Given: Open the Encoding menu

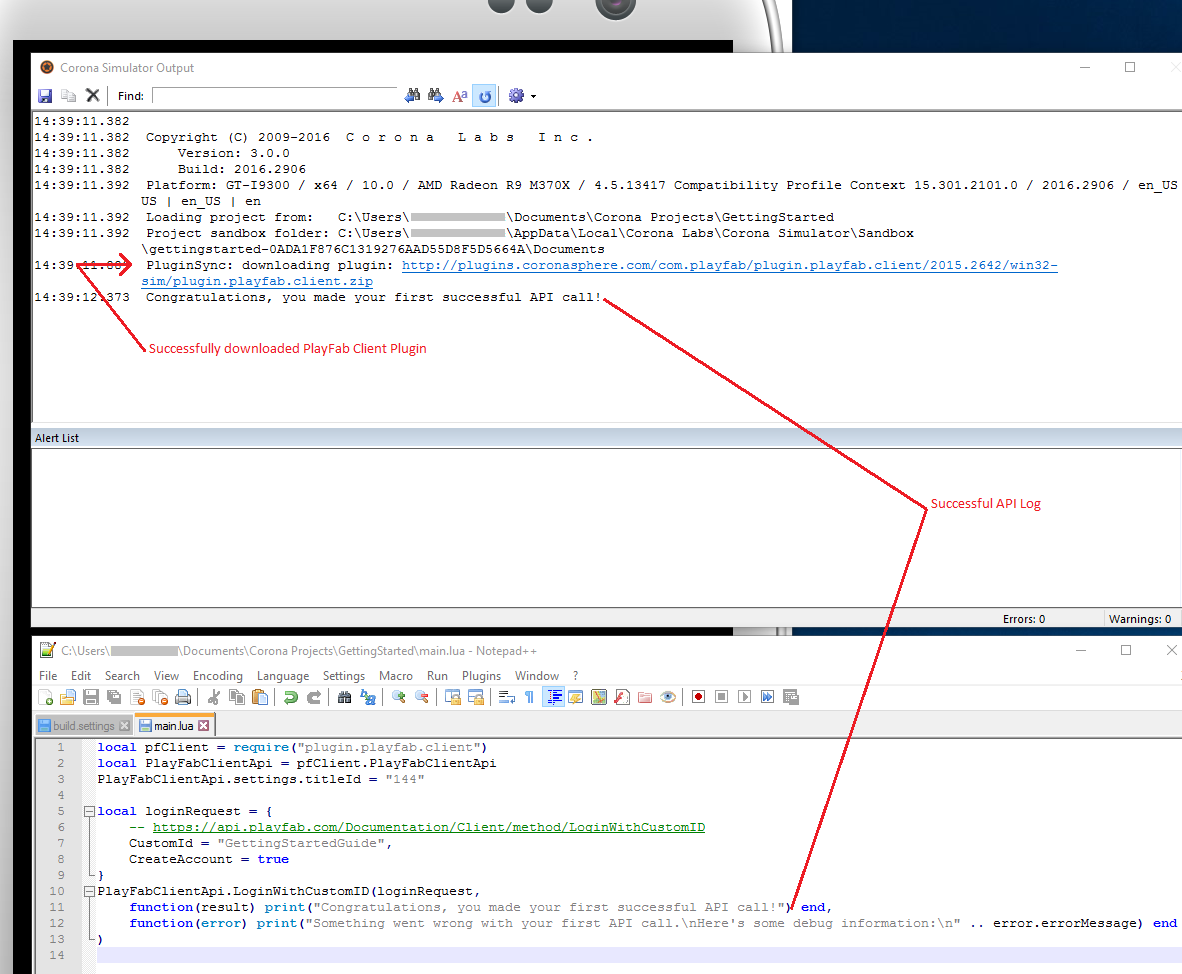Looking at the screenshot, I should coord(218,675).
